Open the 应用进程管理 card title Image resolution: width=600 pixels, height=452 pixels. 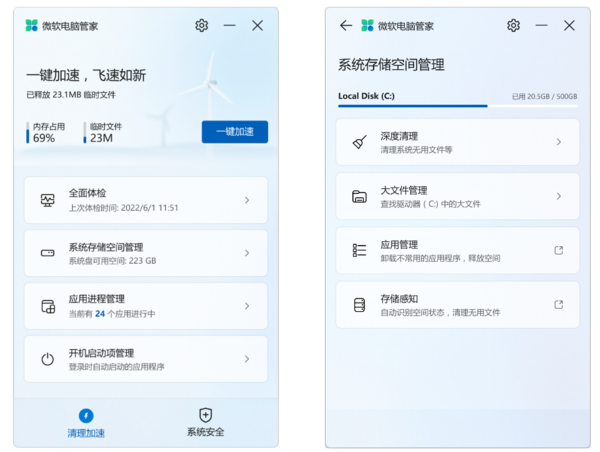coord(97,299)
